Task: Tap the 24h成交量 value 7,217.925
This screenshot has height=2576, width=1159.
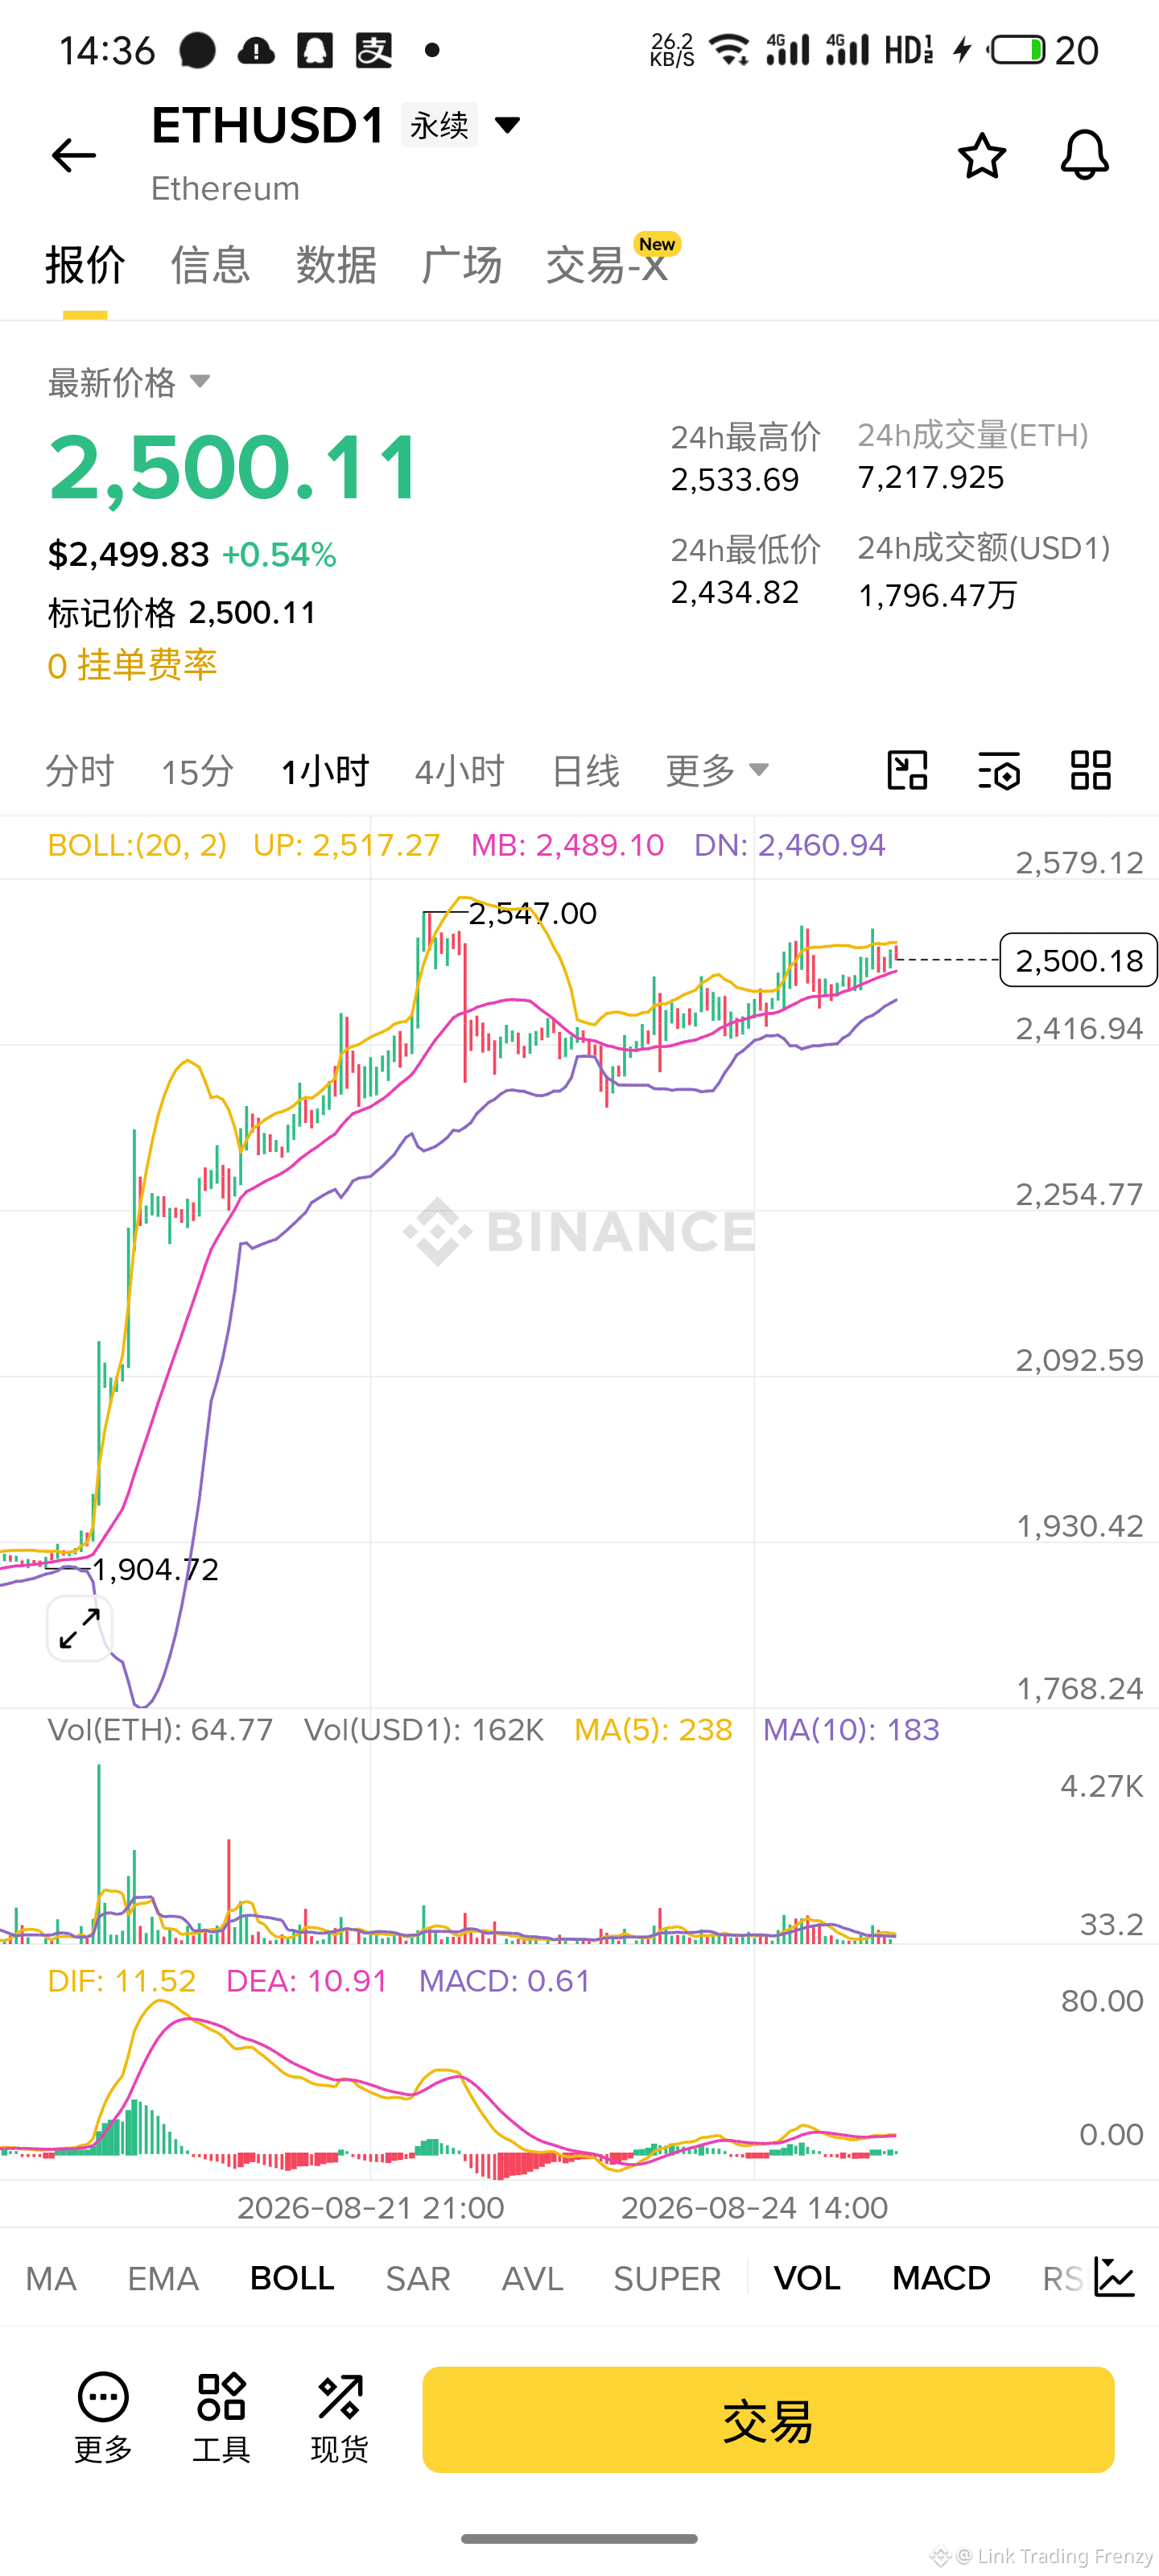Action: click(x=931, y=478)
